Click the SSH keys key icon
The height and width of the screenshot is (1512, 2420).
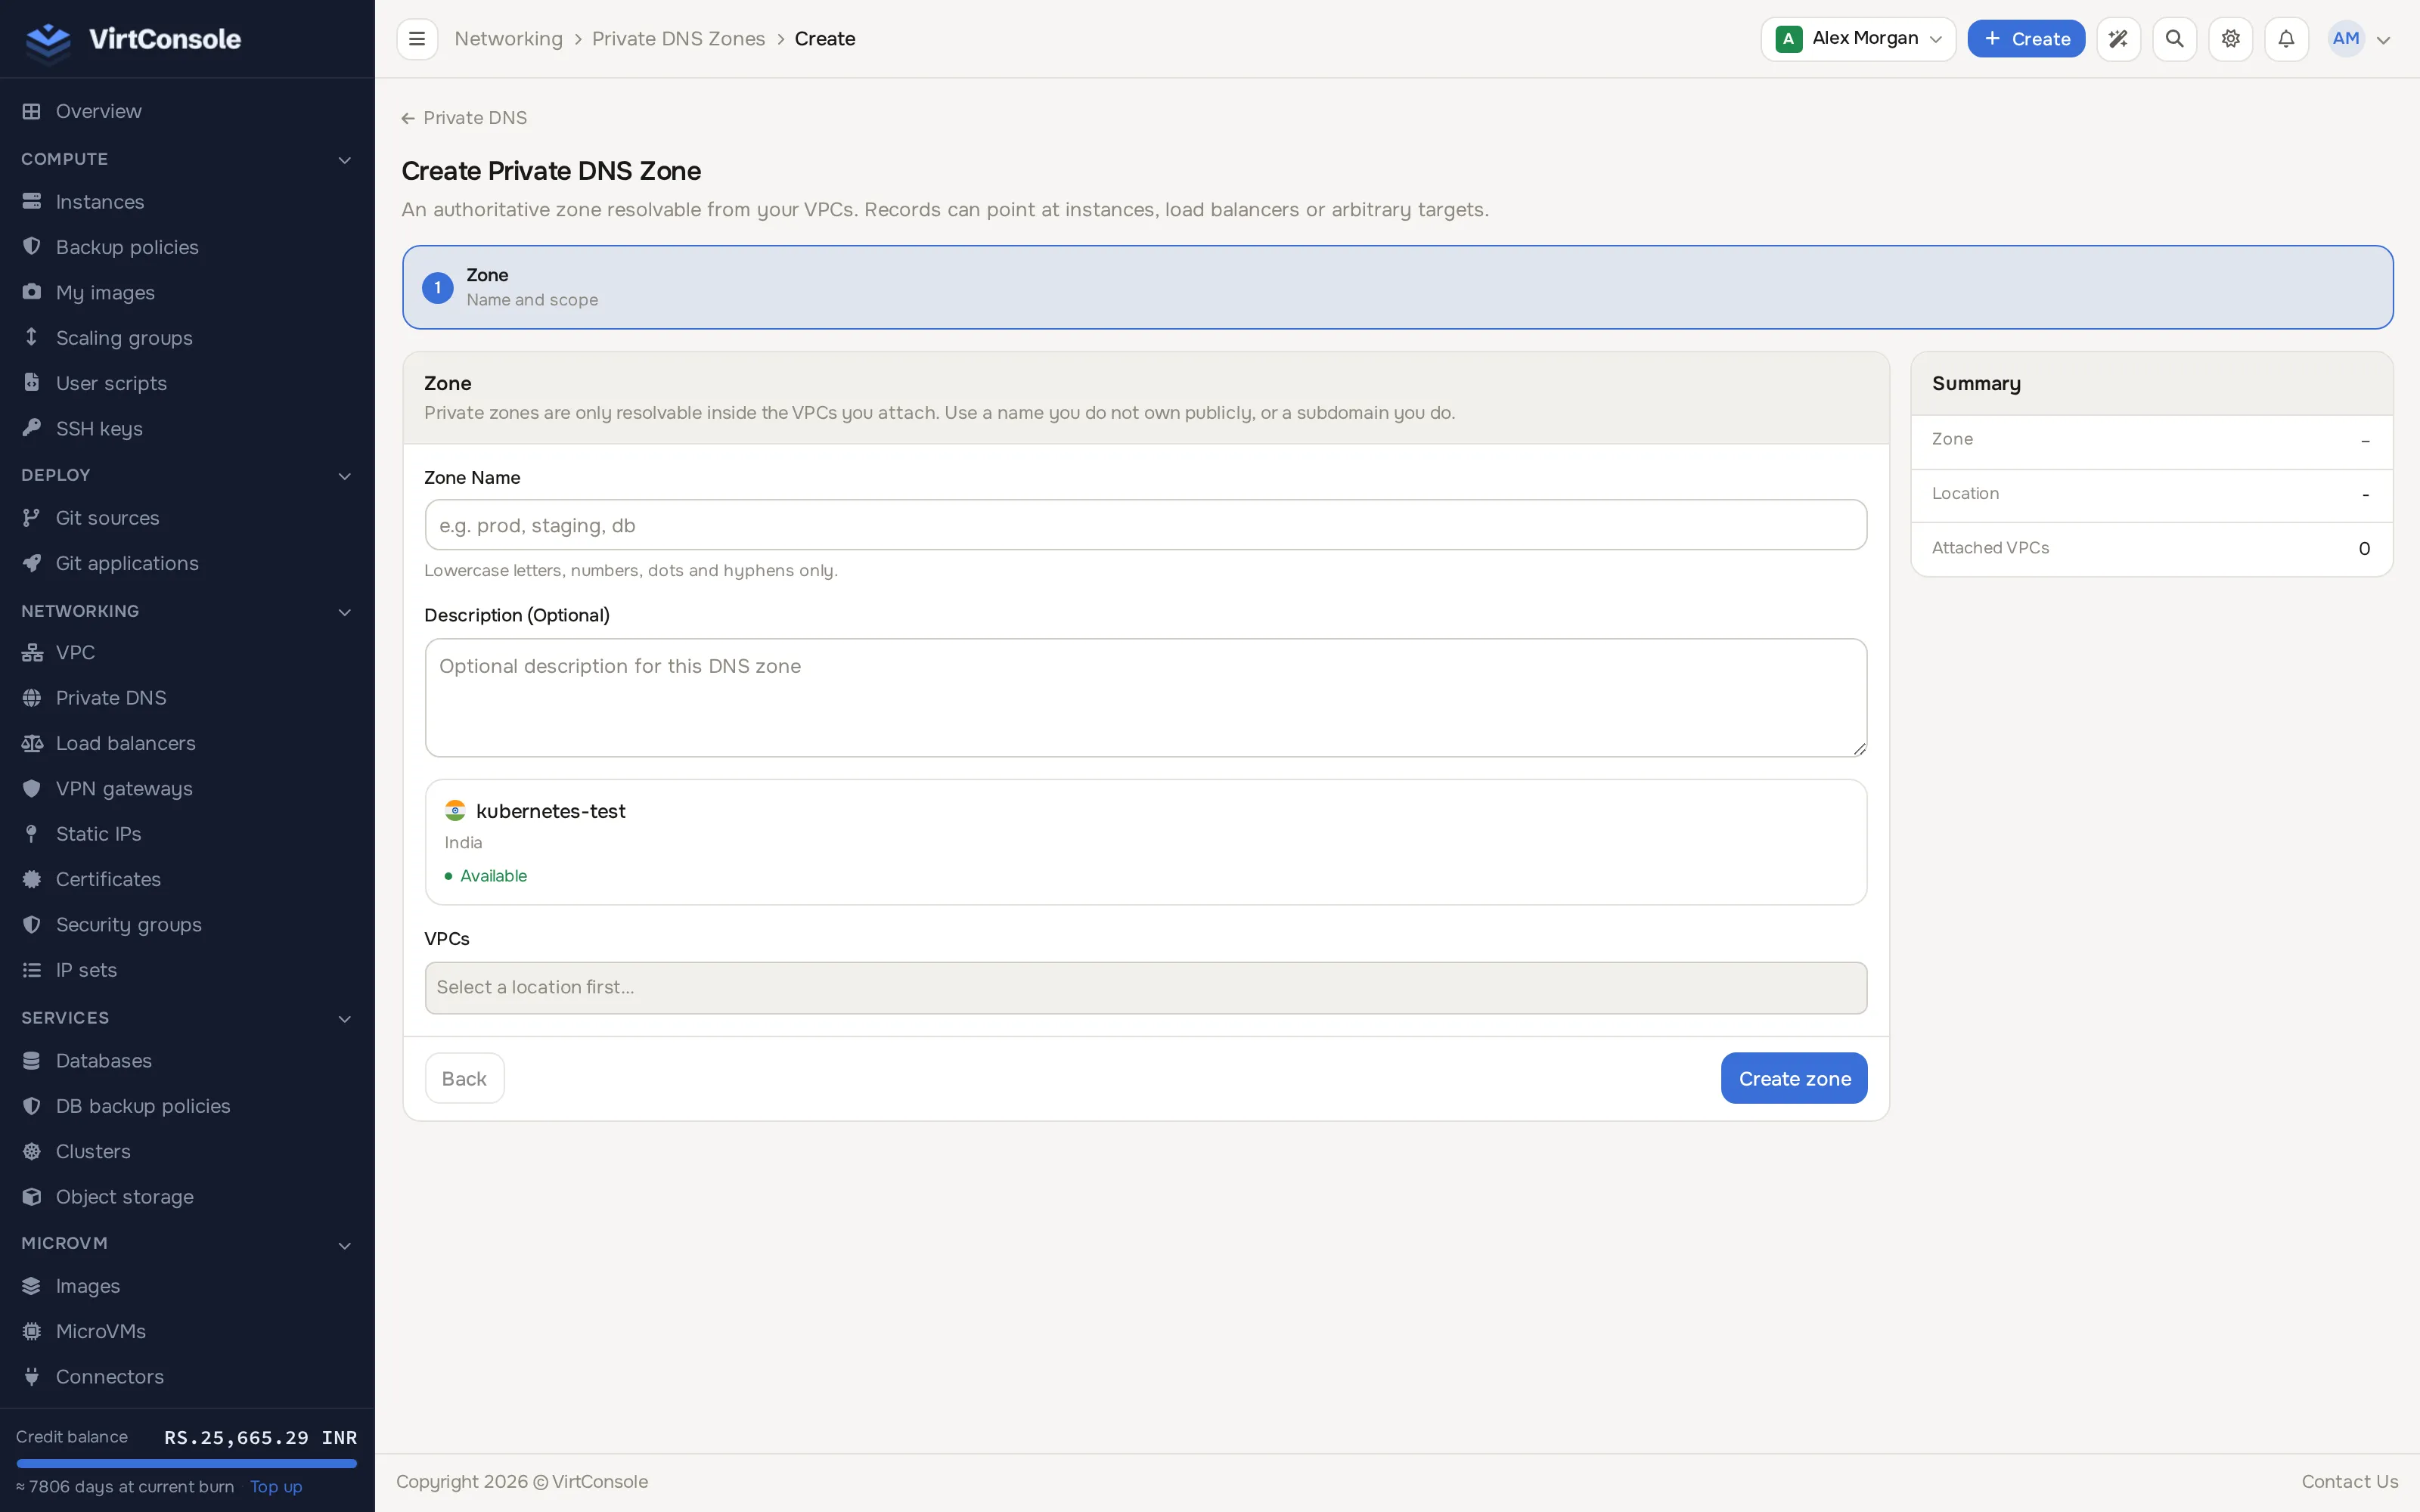[32, 428]
